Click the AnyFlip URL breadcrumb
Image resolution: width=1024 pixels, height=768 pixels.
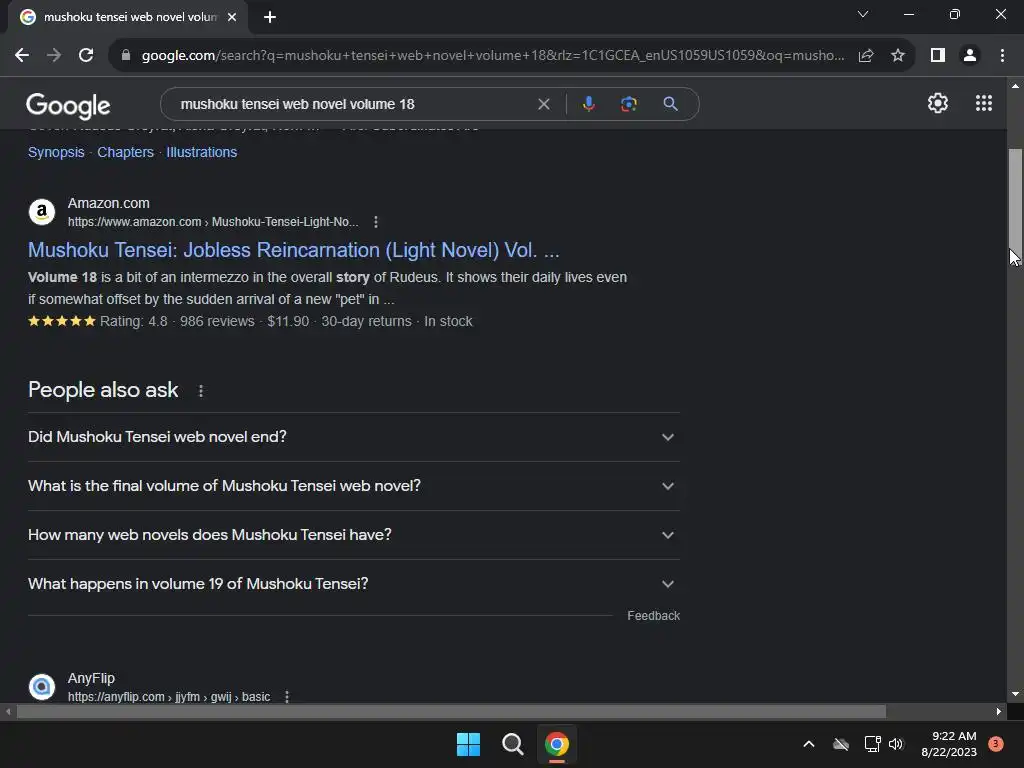(168, 697)
